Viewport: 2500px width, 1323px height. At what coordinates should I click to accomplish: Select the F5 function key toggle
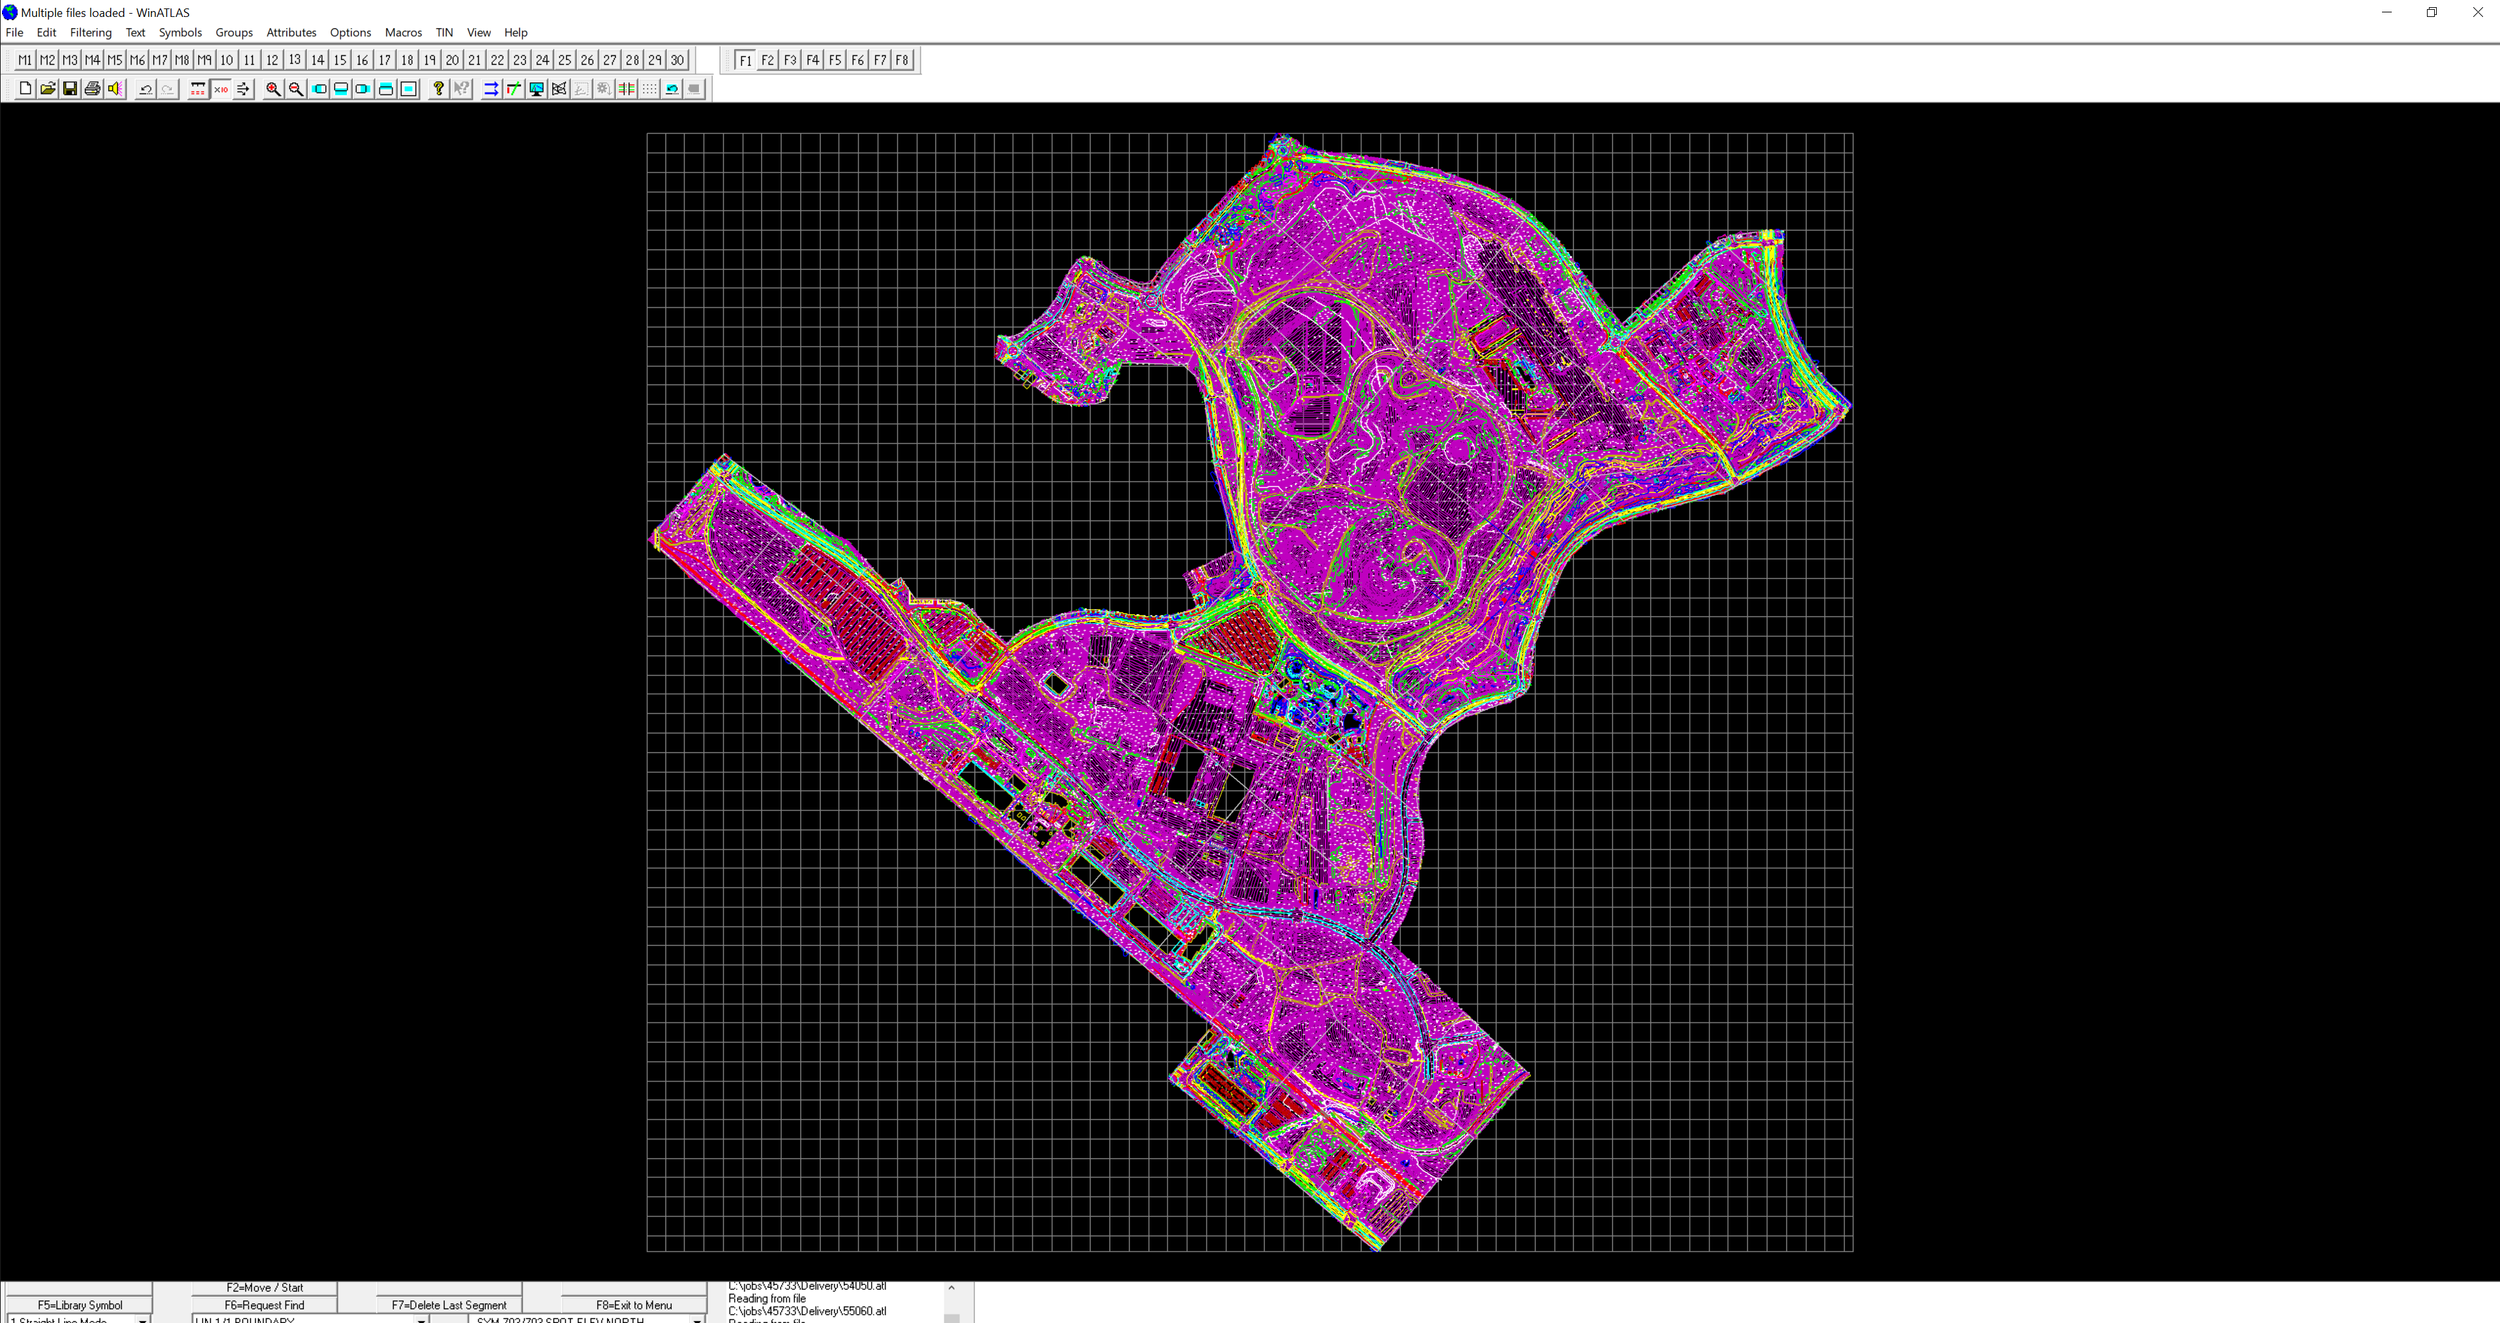click(835, 60)
